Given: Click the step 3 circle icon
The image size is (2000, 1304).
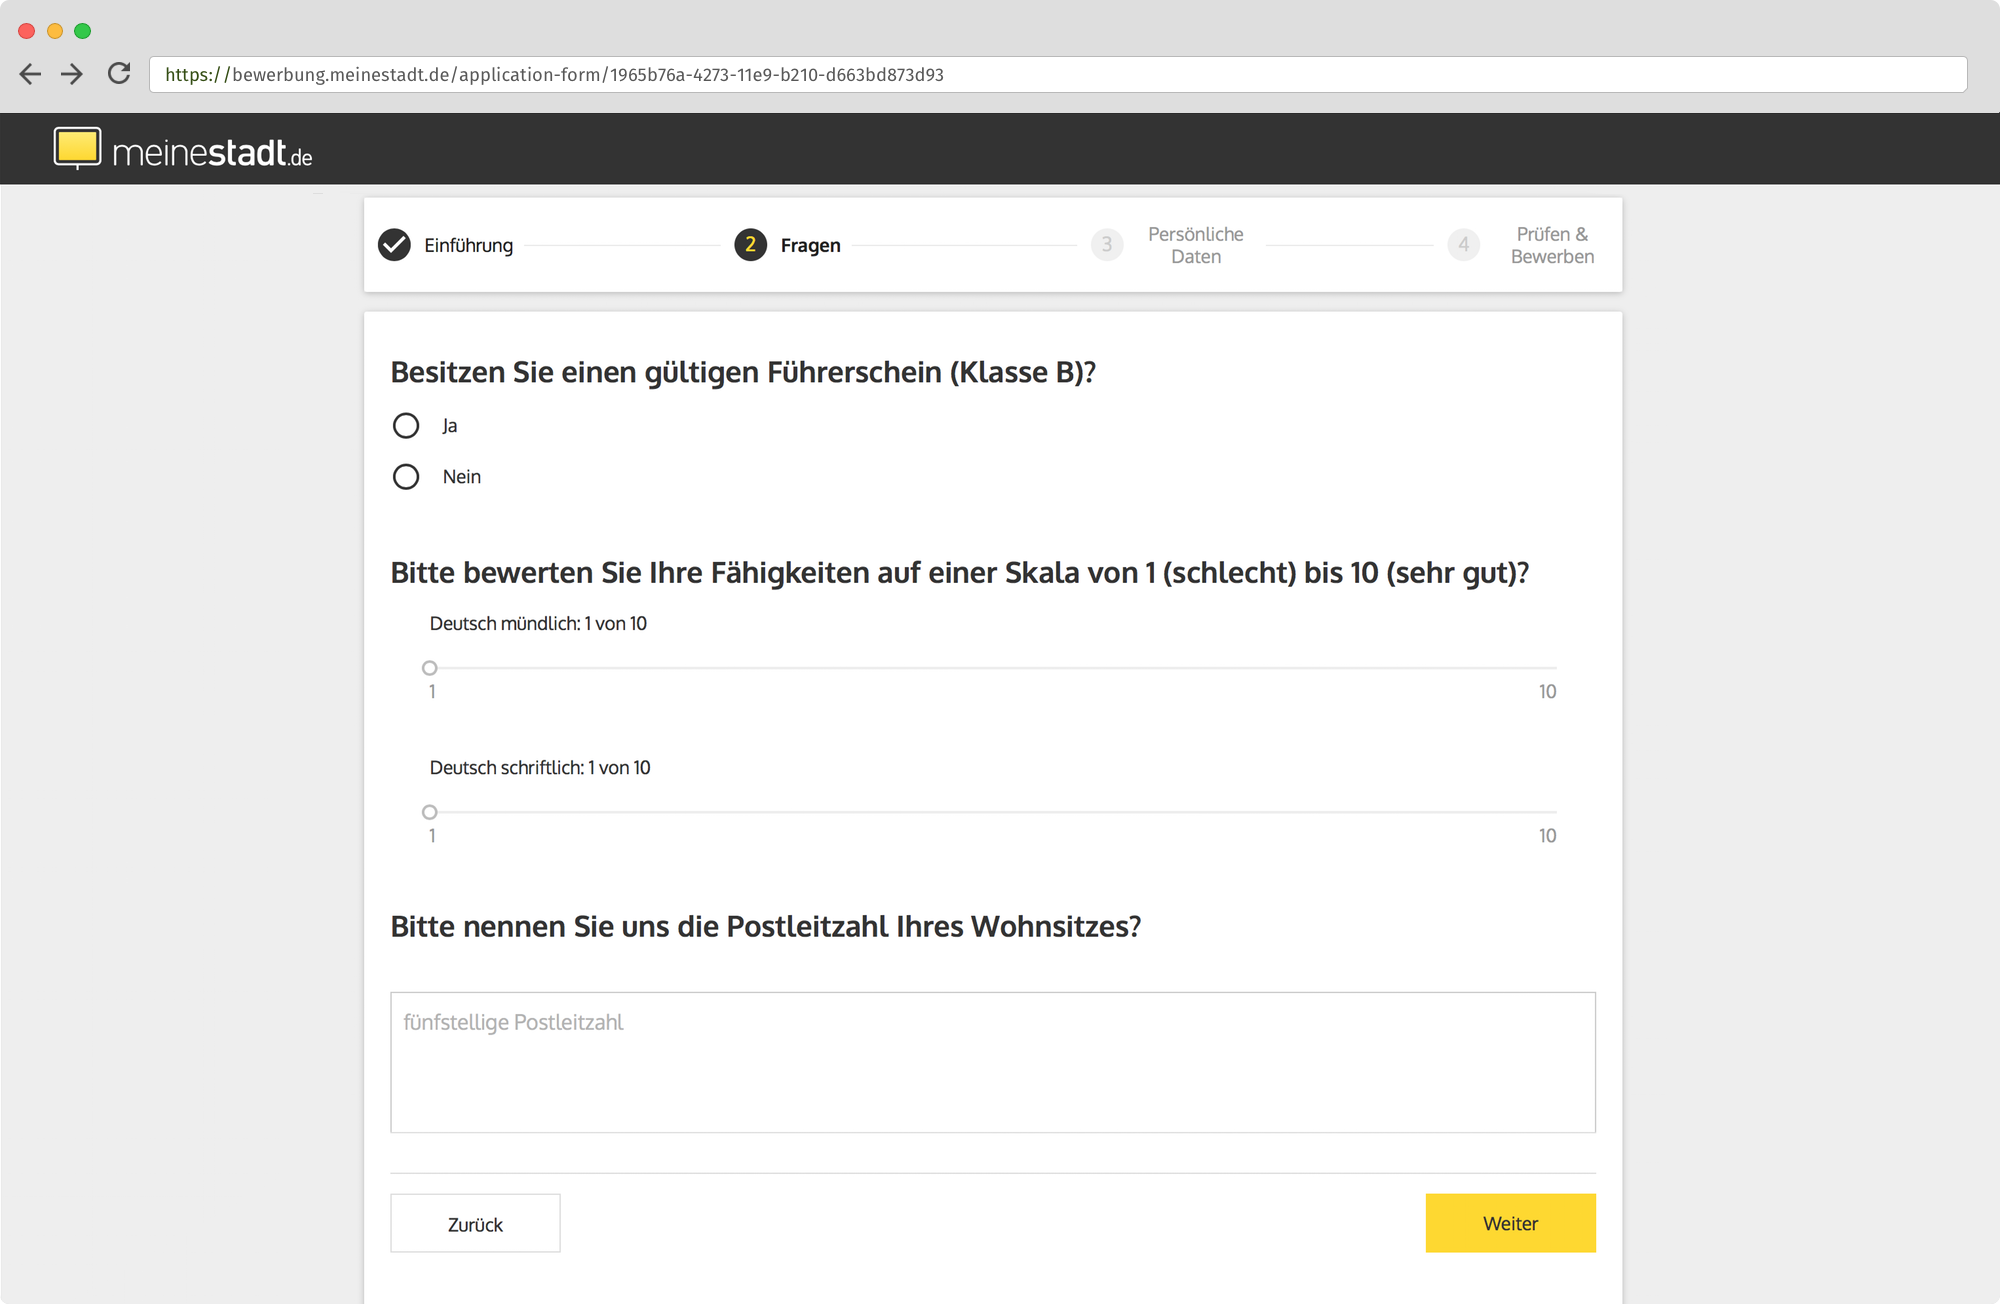Looking at the screenshot, I should pyautogui.click(x=1107, y=245).
